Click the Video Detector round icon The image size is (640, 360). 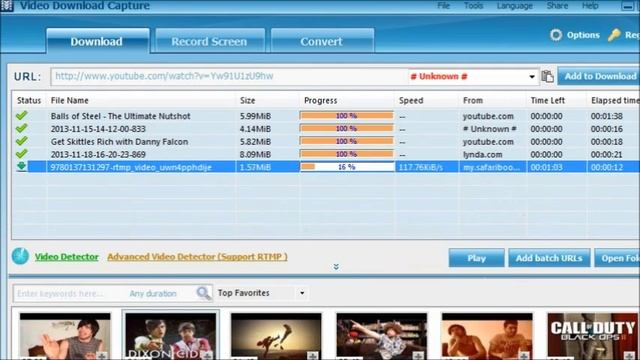pyautogui.click(x=20, y=256)
